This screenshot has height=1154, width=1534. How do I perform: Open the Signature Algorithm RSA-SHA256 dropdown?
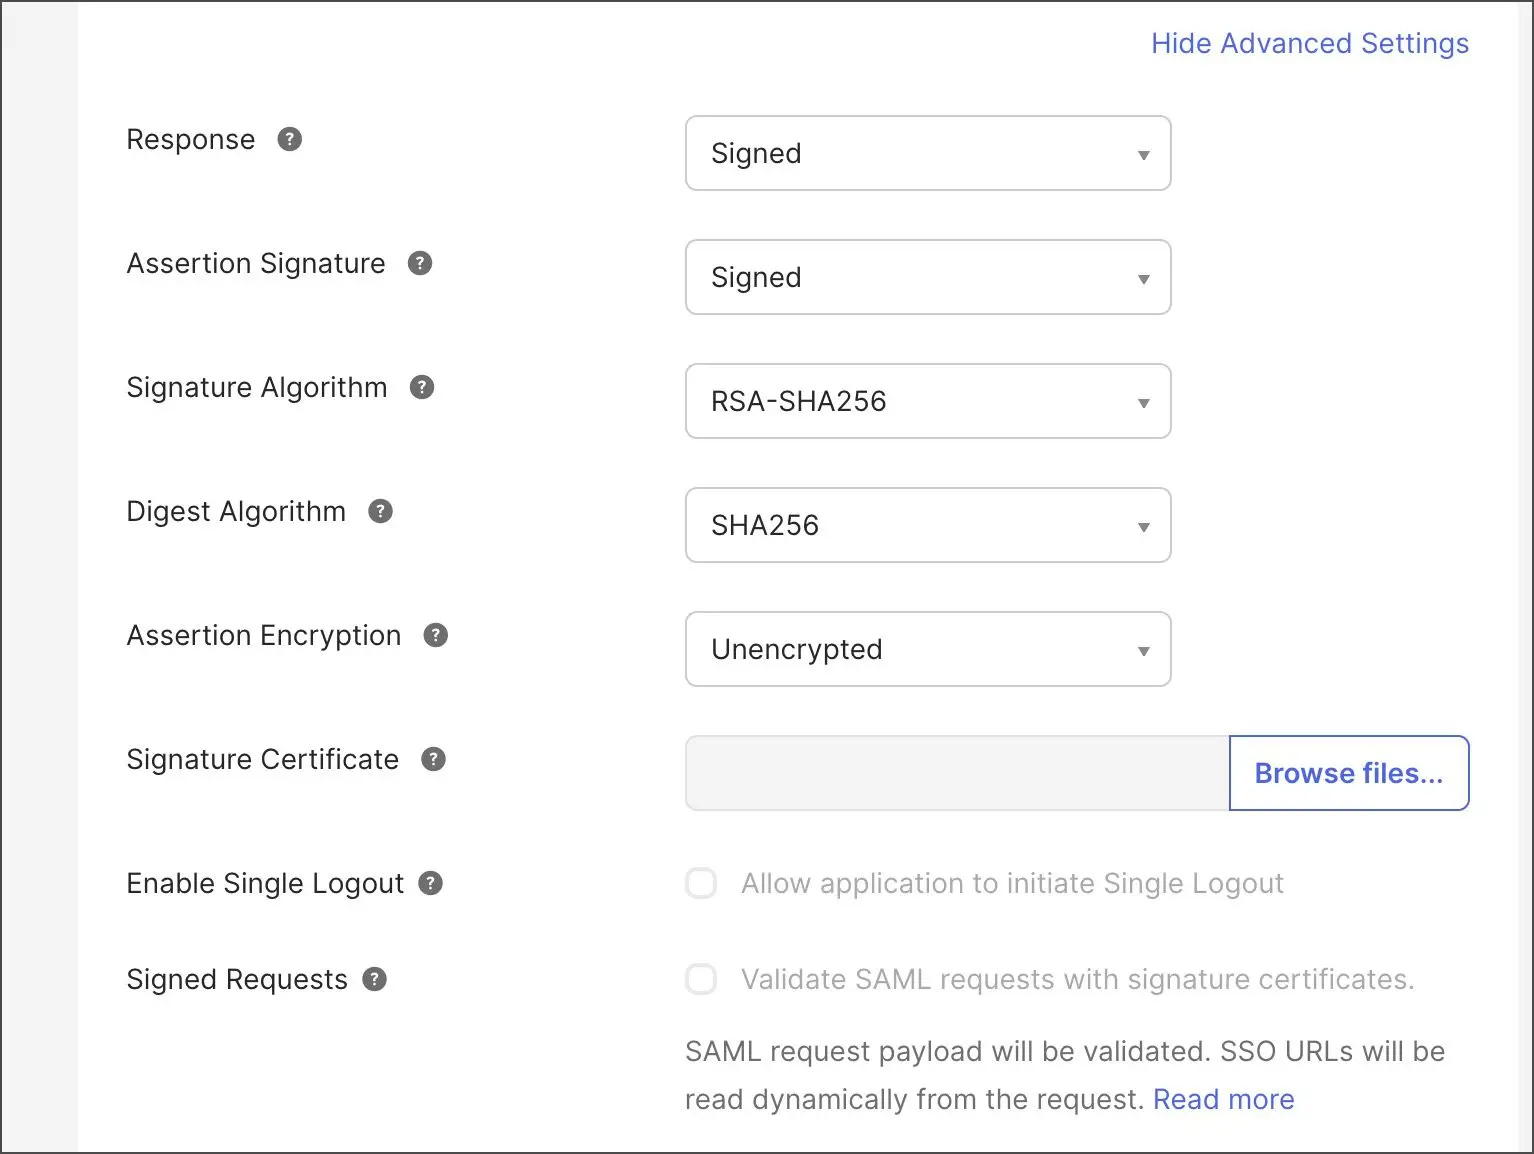(928, 401)
